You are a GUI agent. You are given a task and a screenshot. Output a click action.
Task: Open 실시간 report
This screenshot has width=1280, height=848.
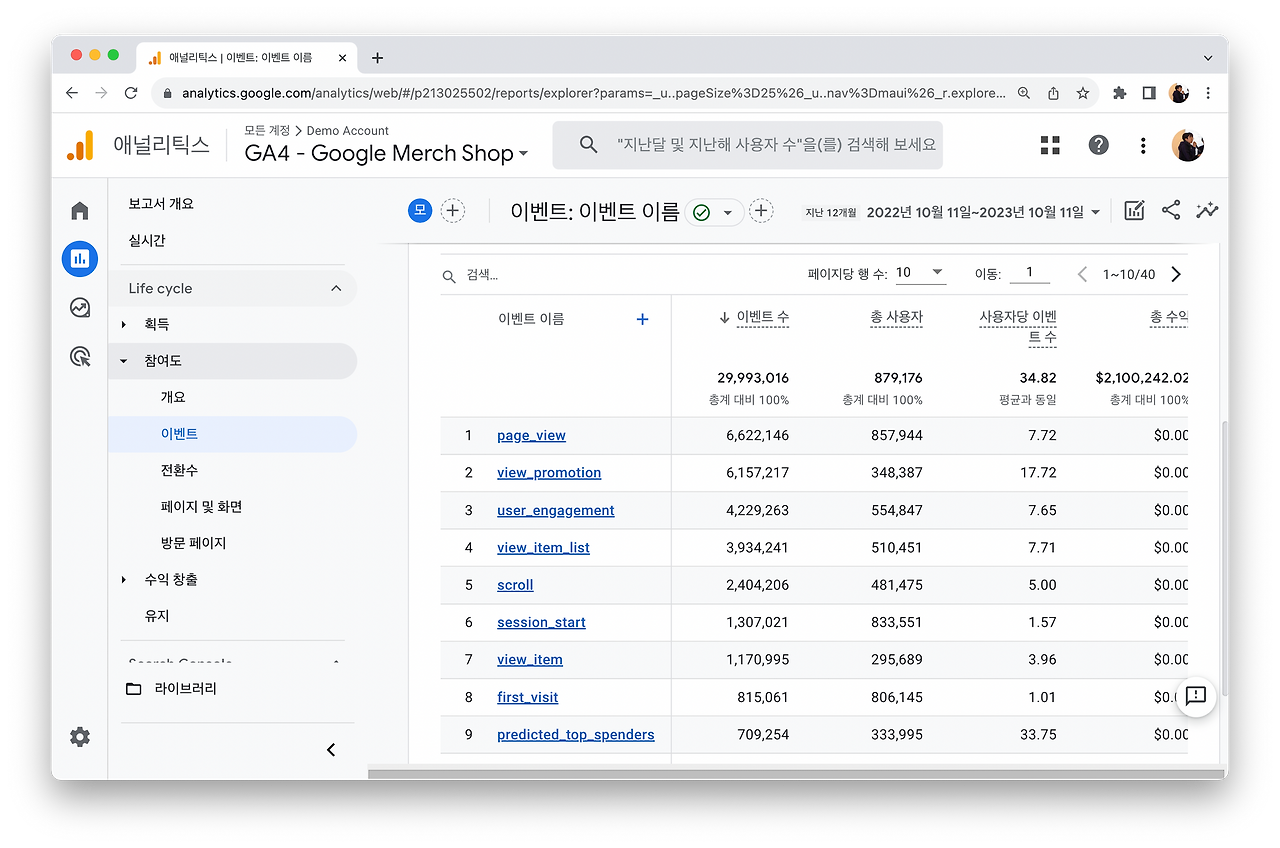point(147,241)
